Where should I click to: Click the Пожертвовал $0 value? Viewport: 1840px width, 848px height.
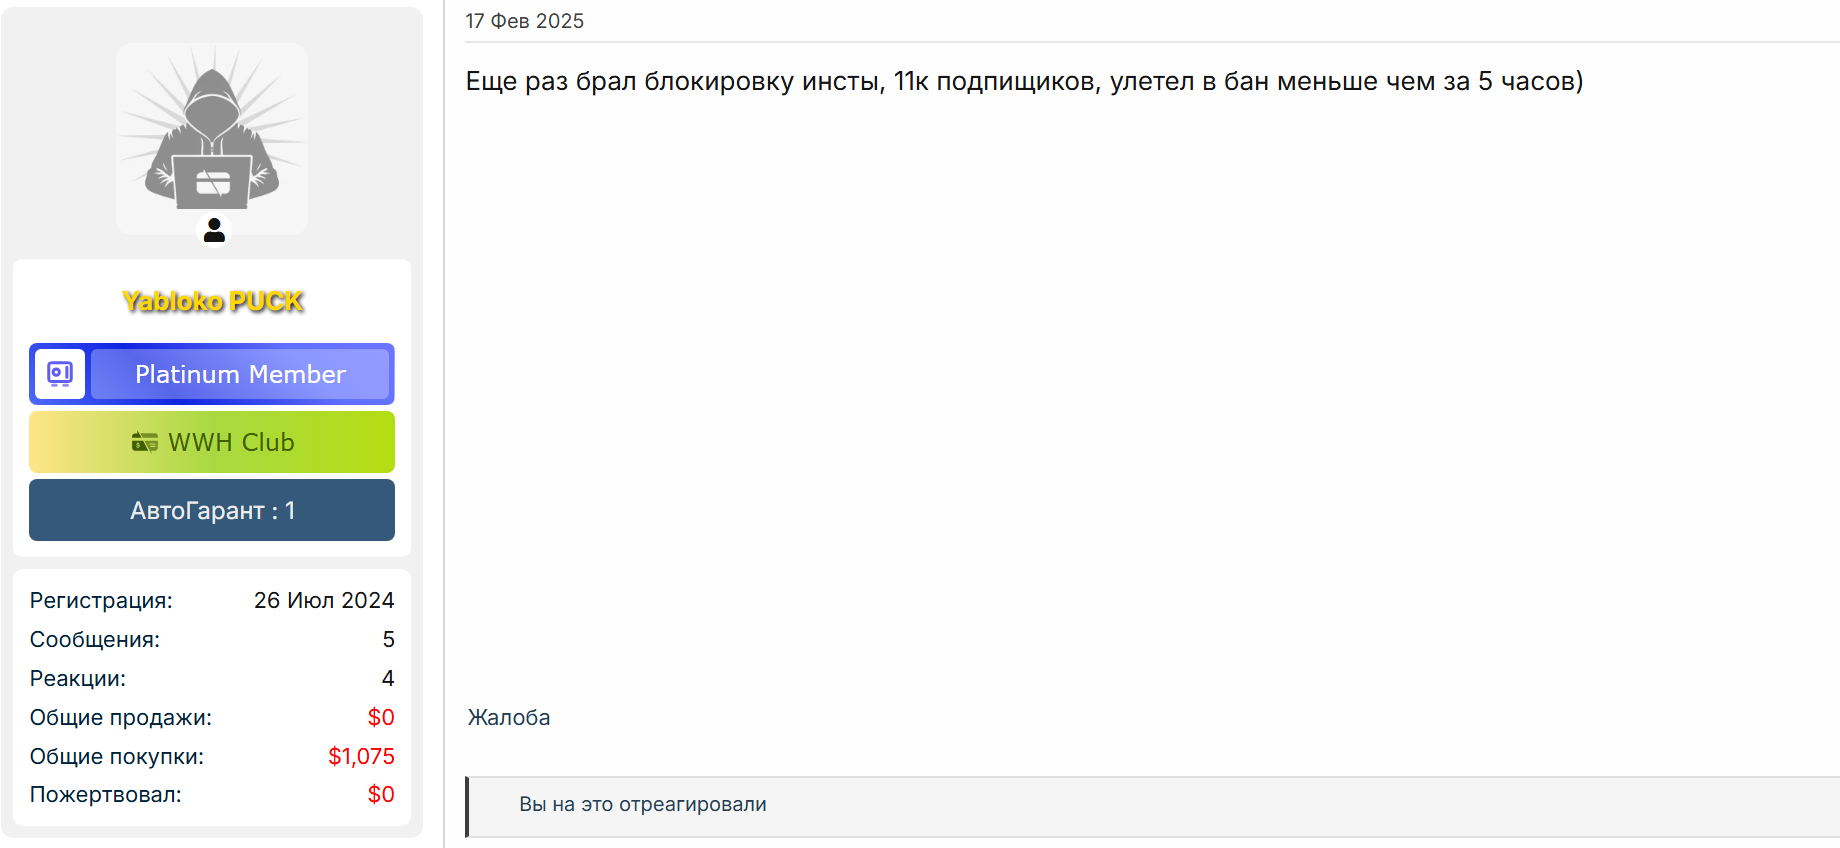(x=381, y=794)
